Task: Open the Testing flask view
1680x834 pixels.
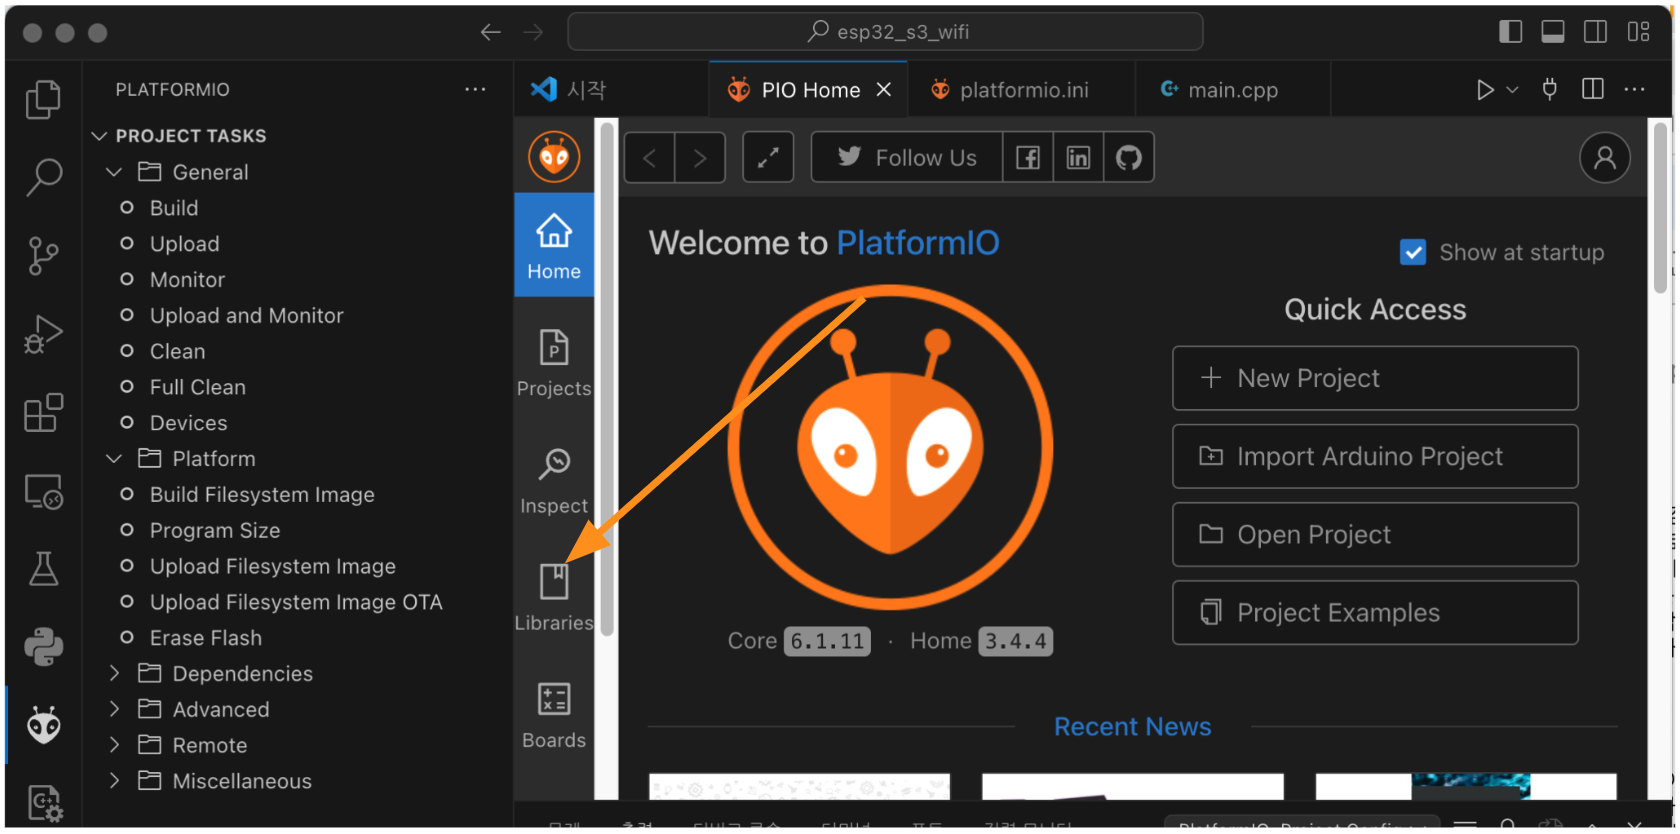Action: [43, 568]
